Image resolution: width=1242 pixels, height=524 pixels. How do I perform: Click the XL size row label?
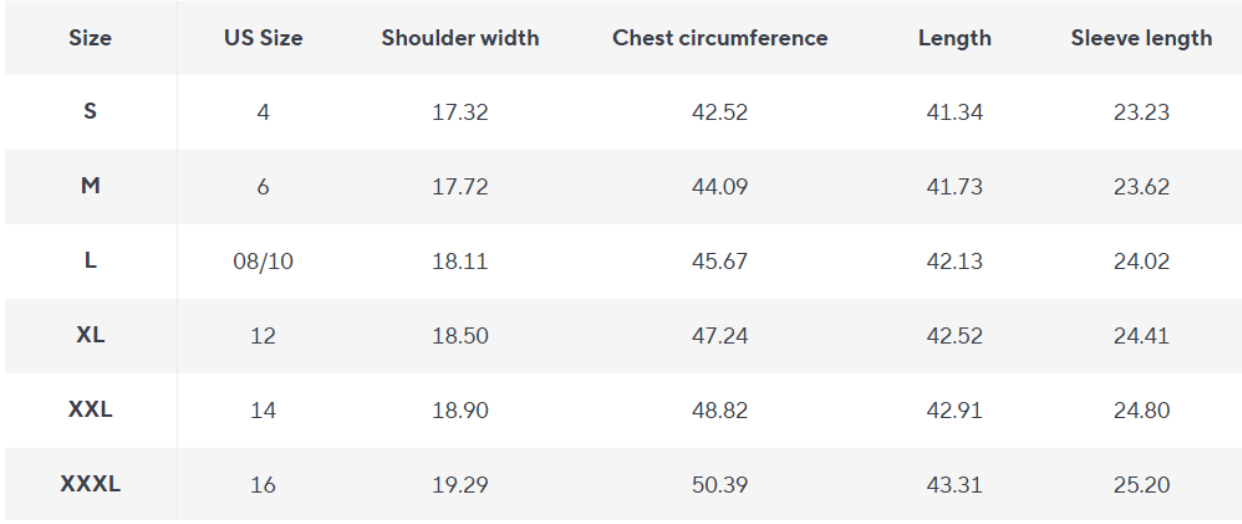(90, 336)
